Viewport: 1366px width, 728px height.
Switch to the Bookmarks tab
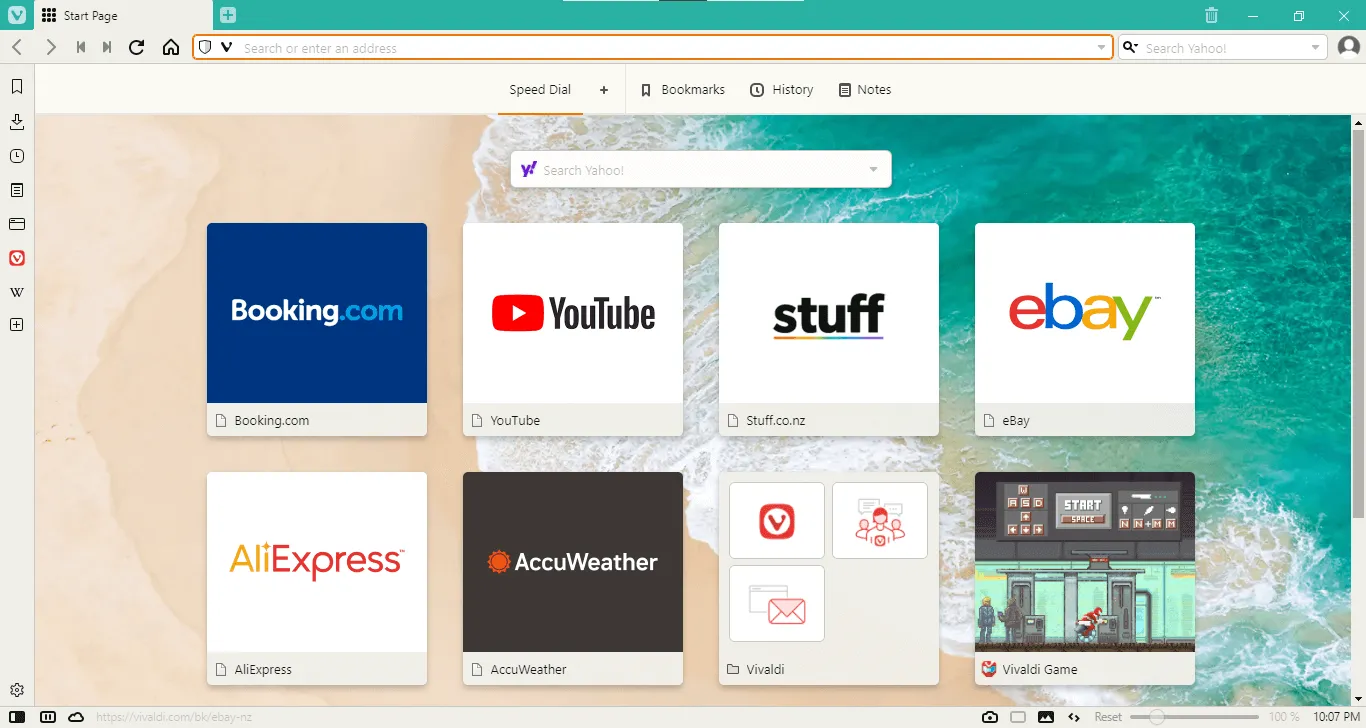tap(683, 89)
